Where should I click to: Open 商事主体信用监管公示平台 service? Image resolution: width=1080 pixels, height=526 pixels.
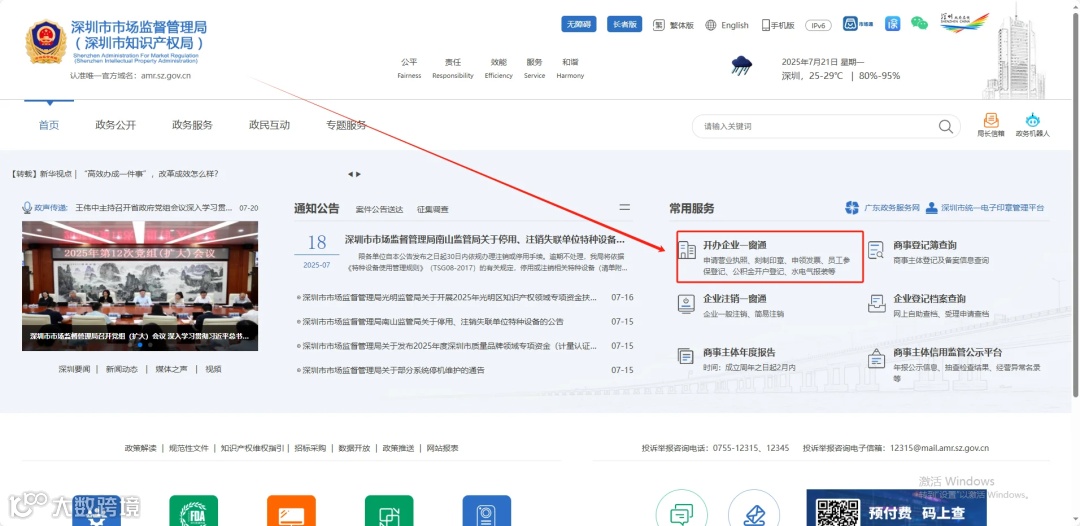click(x=948, y=352)
